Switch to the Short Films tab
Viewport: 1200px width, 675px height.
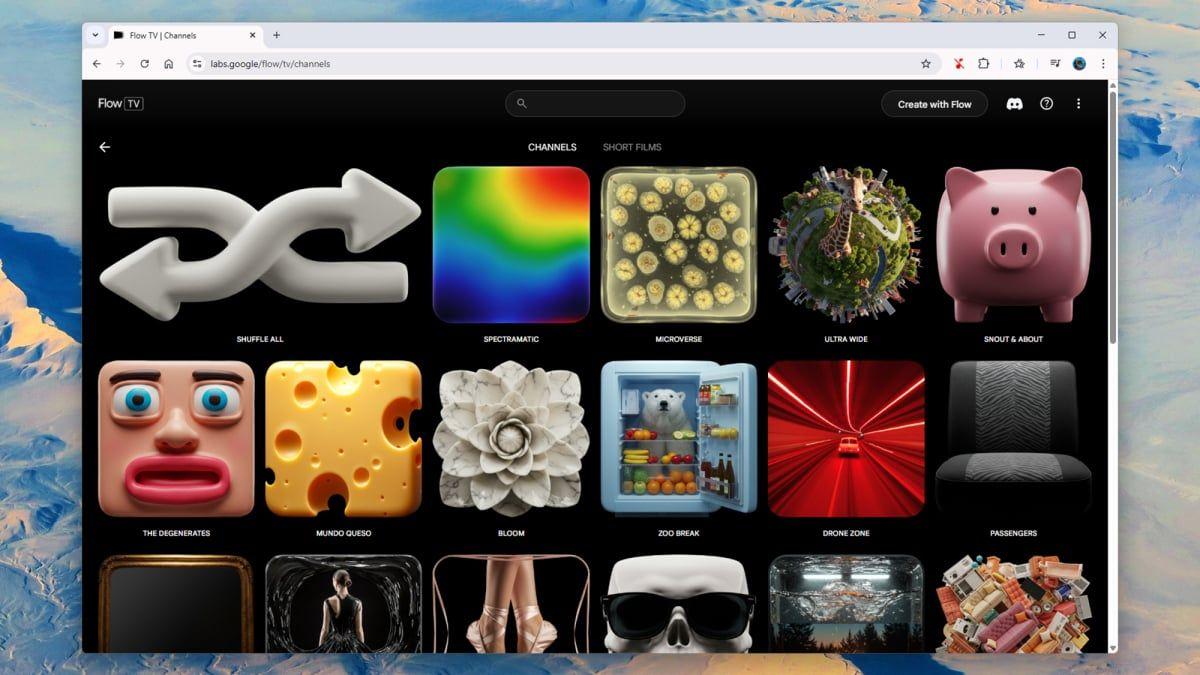tap(632, 147)
